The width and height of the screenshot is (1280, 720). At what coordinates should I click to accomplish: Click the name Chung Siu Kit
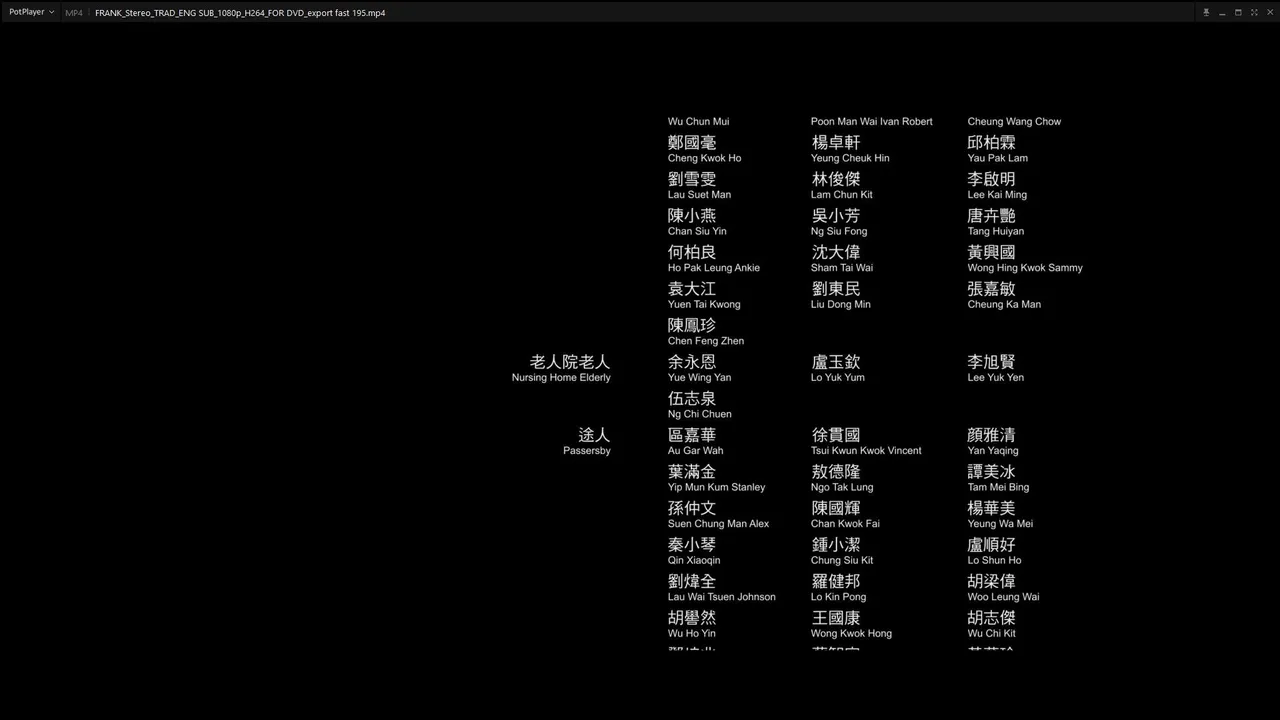(842, 561)
